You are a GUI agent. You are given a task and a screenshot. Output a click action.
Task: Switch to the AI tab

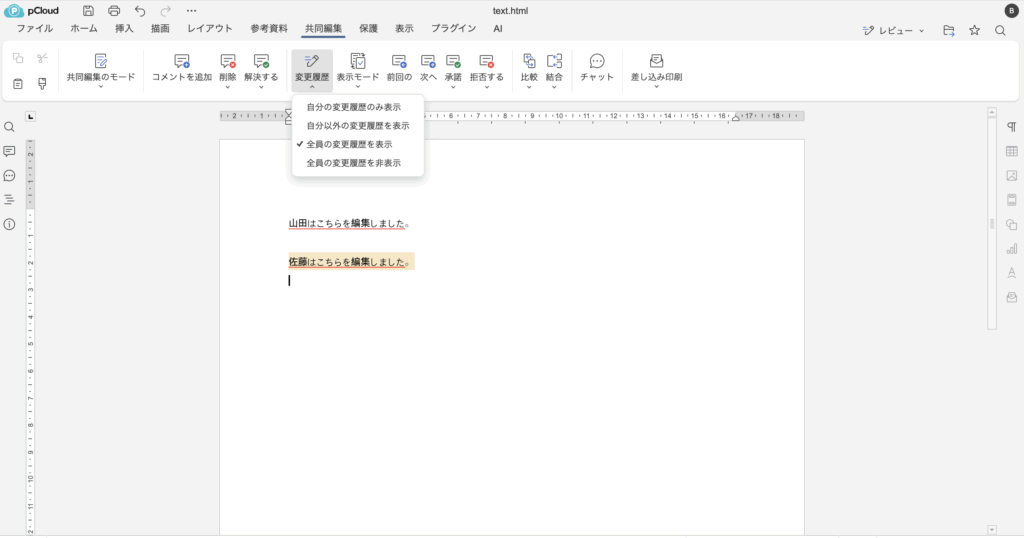click(498, 29)
